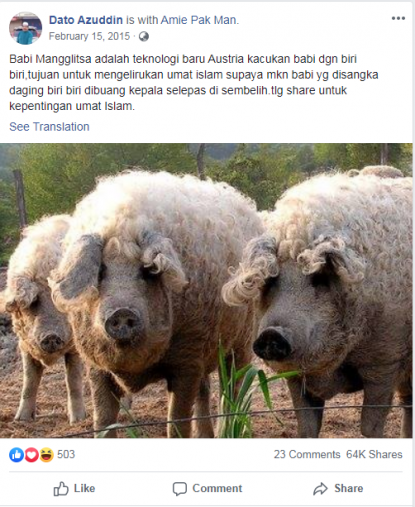Image resolution: width=415 pixels, height=507 pixels.
Task: Click the laughing haha reaction icon
Action: tap(47, 455)
